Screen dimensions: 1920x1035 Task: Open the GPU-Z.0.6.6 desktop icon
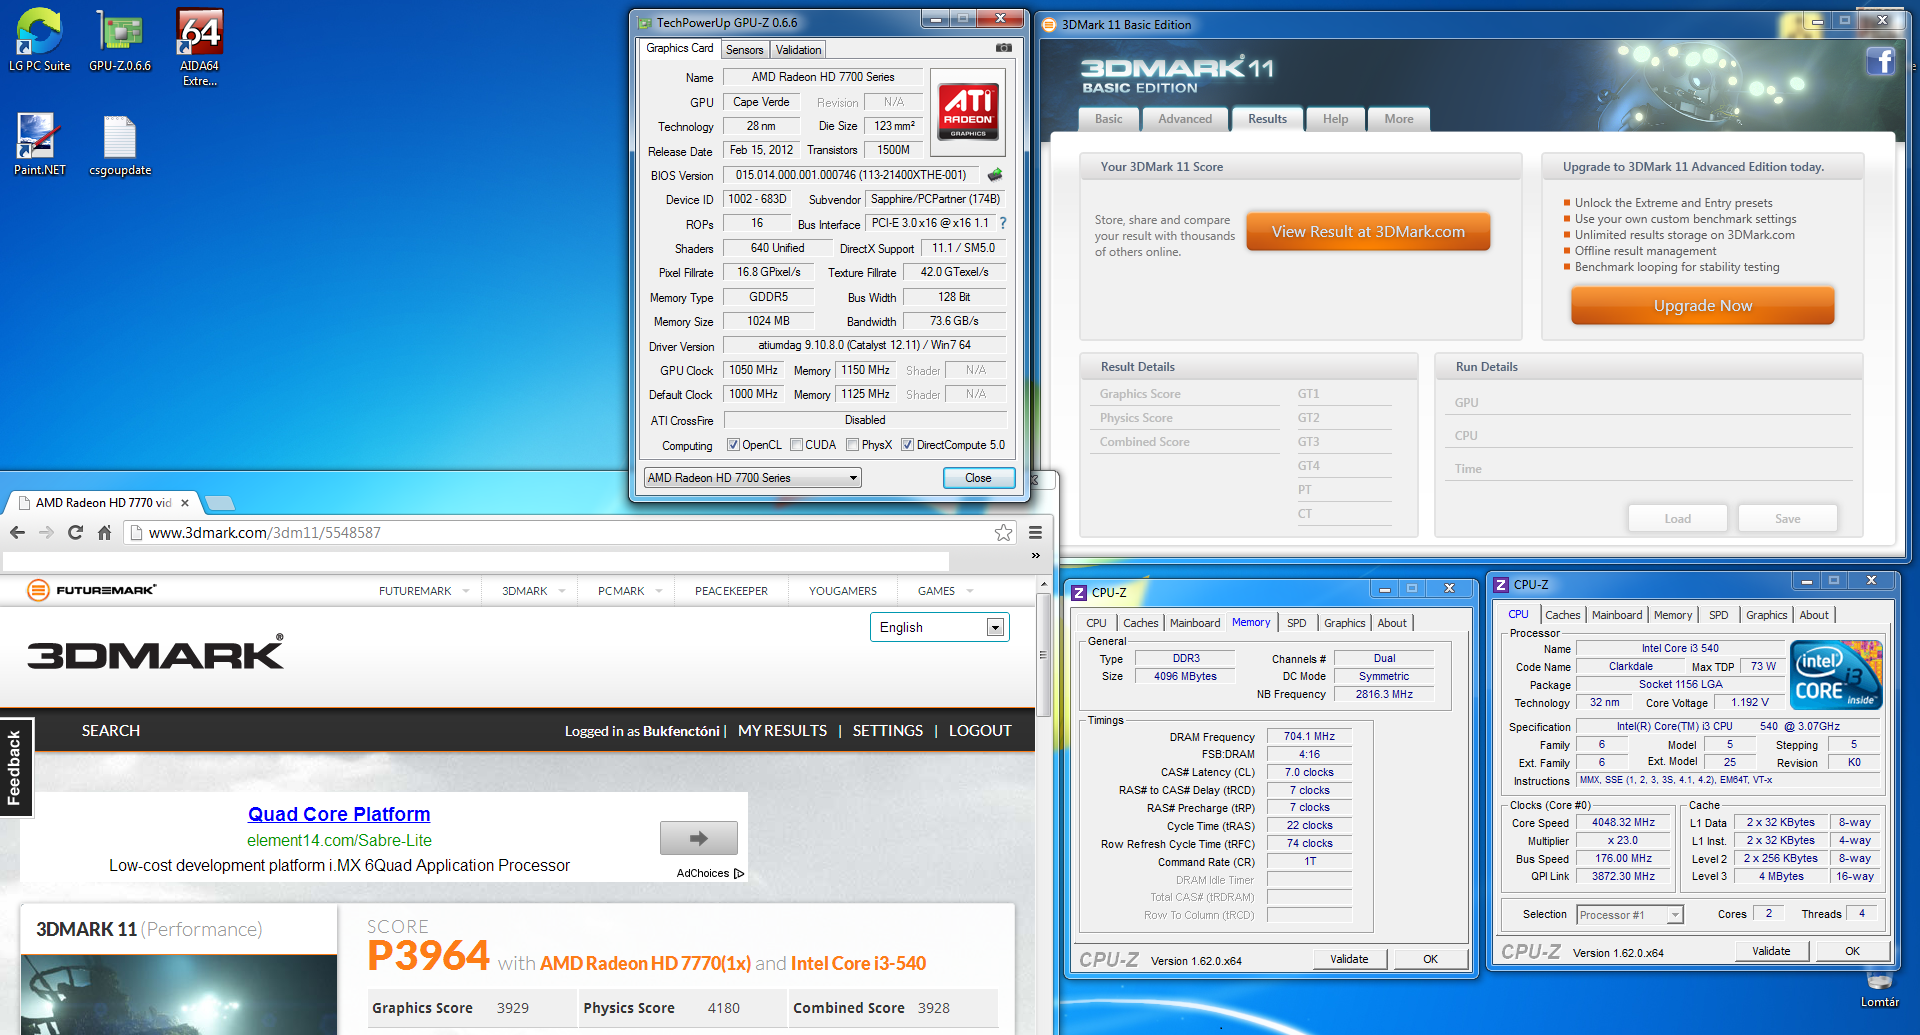(x=120, y=40)
